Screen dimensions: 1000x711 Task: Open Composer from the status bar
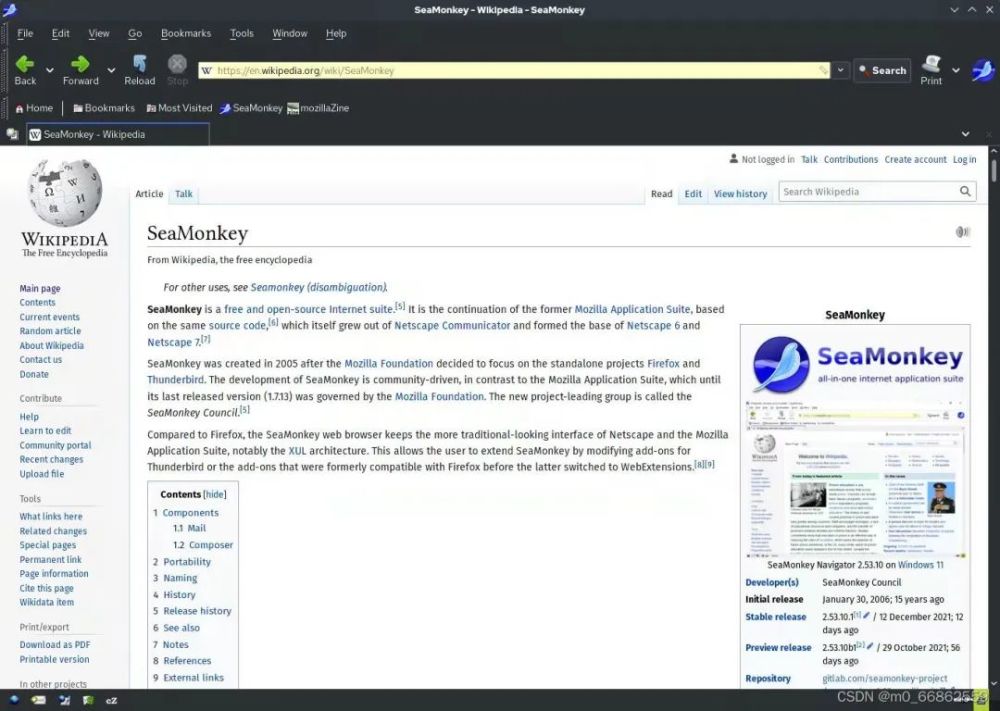[64, 700]
